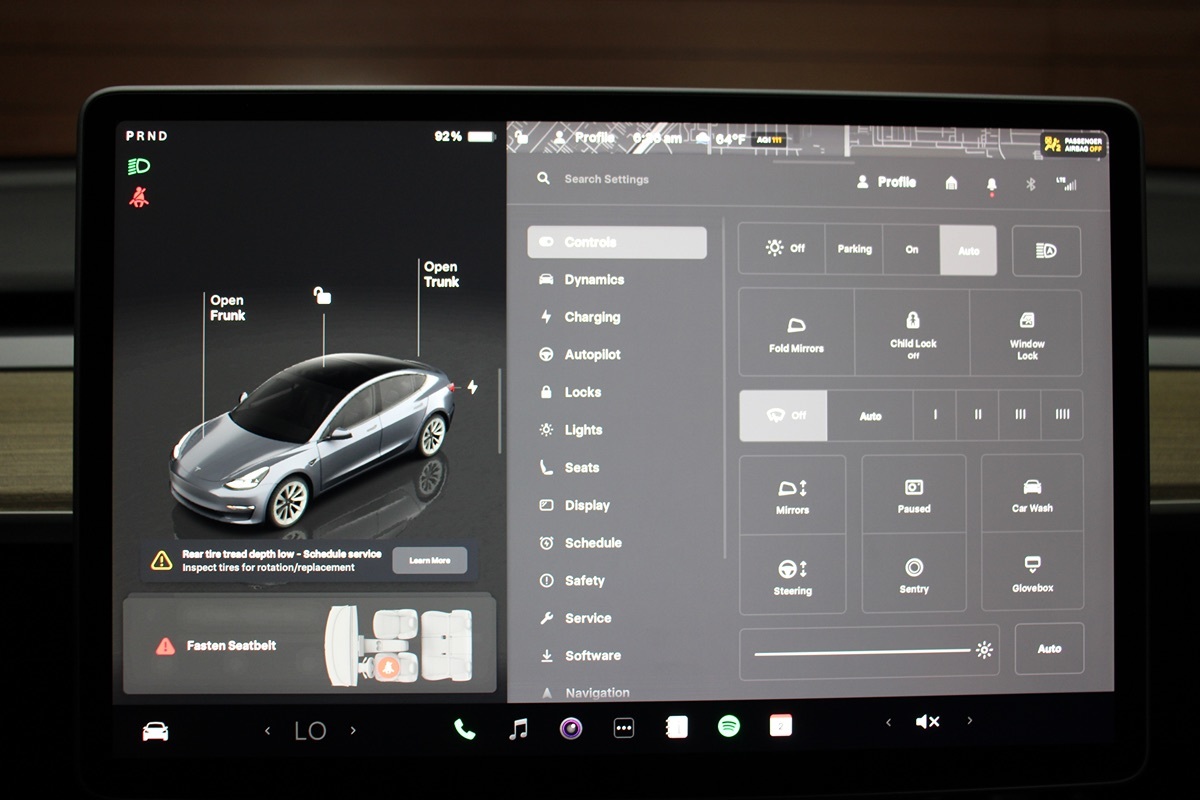Lower volume using the left chevron
The height and width of the screenshot is (800, 1200).
888,722
